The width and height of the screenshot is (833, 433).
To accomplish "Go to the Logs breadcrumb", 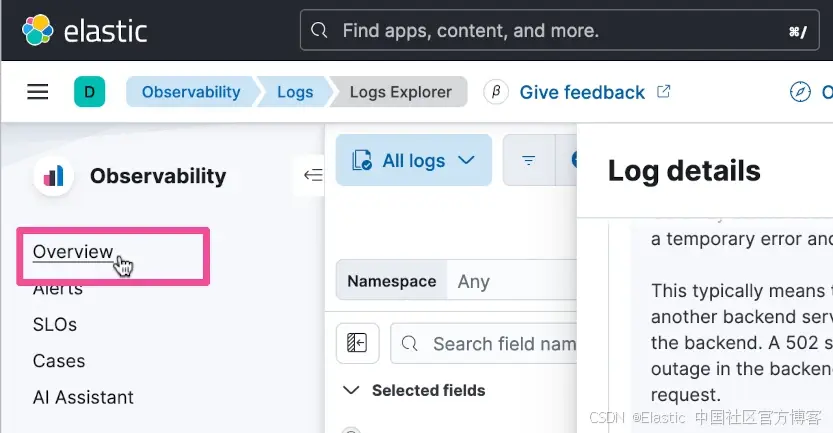I will pyautogui.click(x=295, y=92).
